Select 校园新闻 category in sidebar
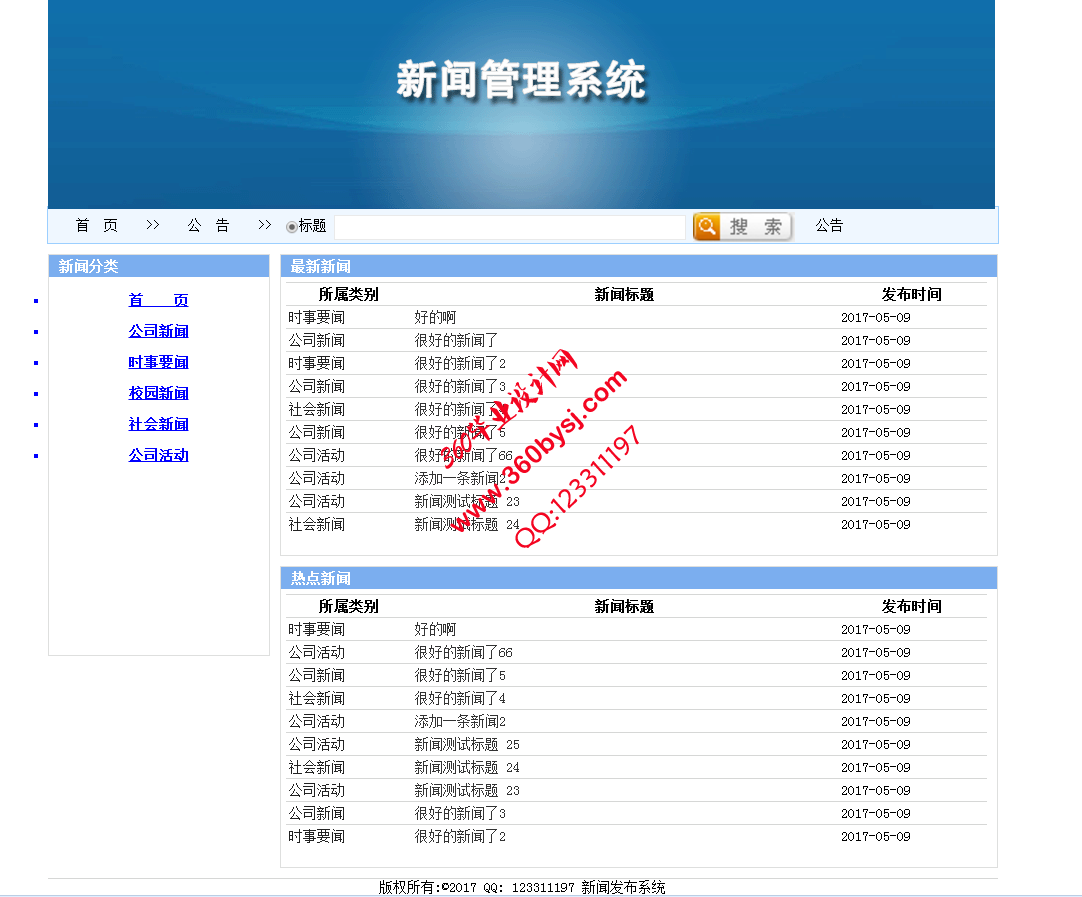This screenshot has width=1082, height=897. pos(158,393)
